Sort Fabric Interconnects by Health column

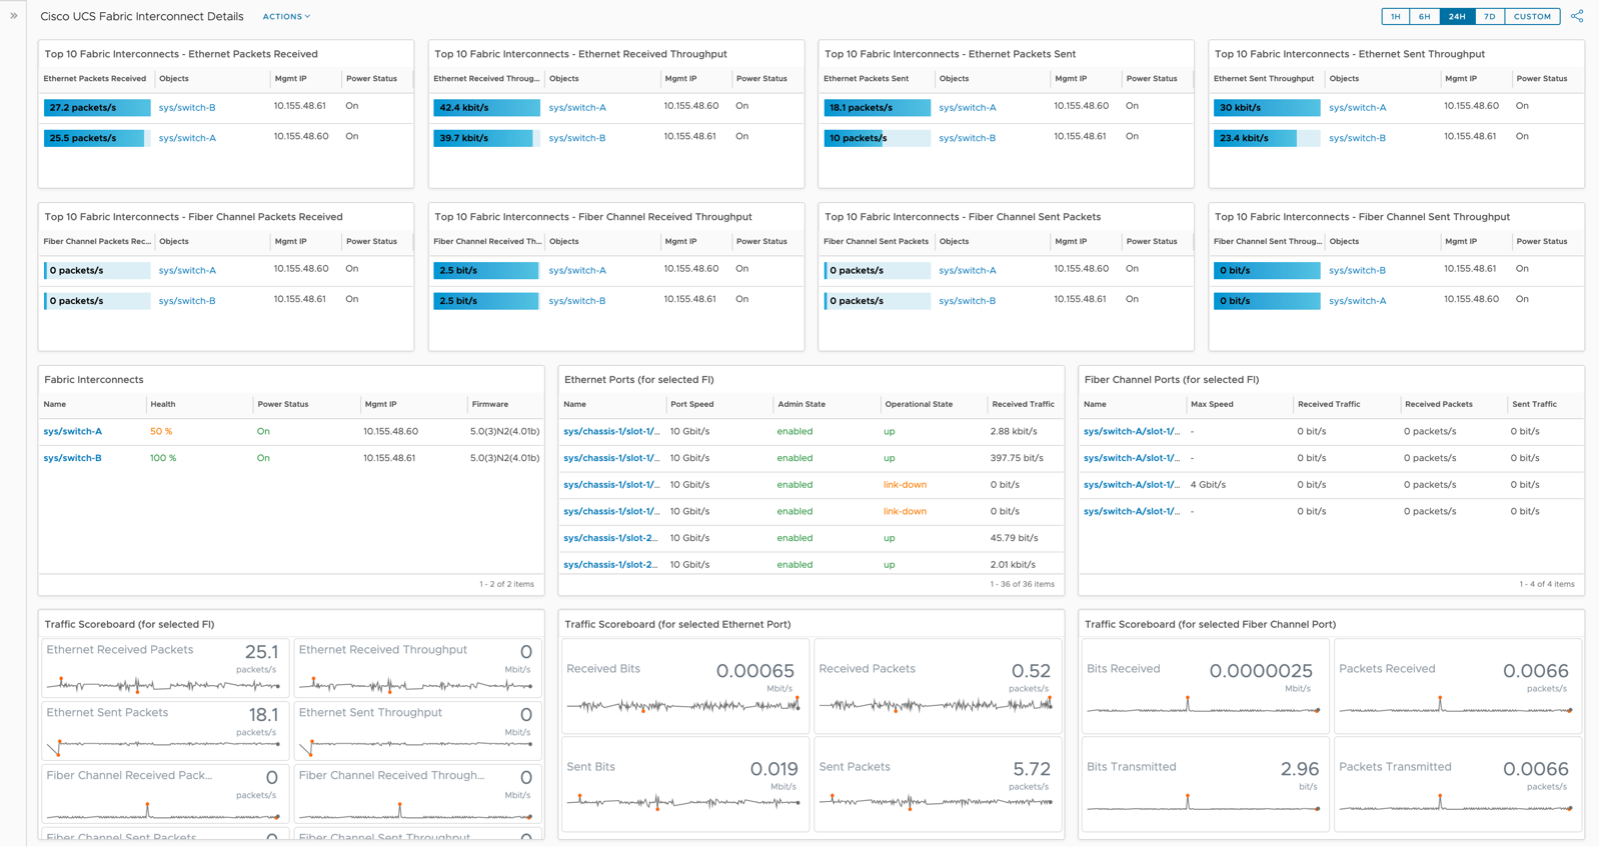[x=163, y=405]
